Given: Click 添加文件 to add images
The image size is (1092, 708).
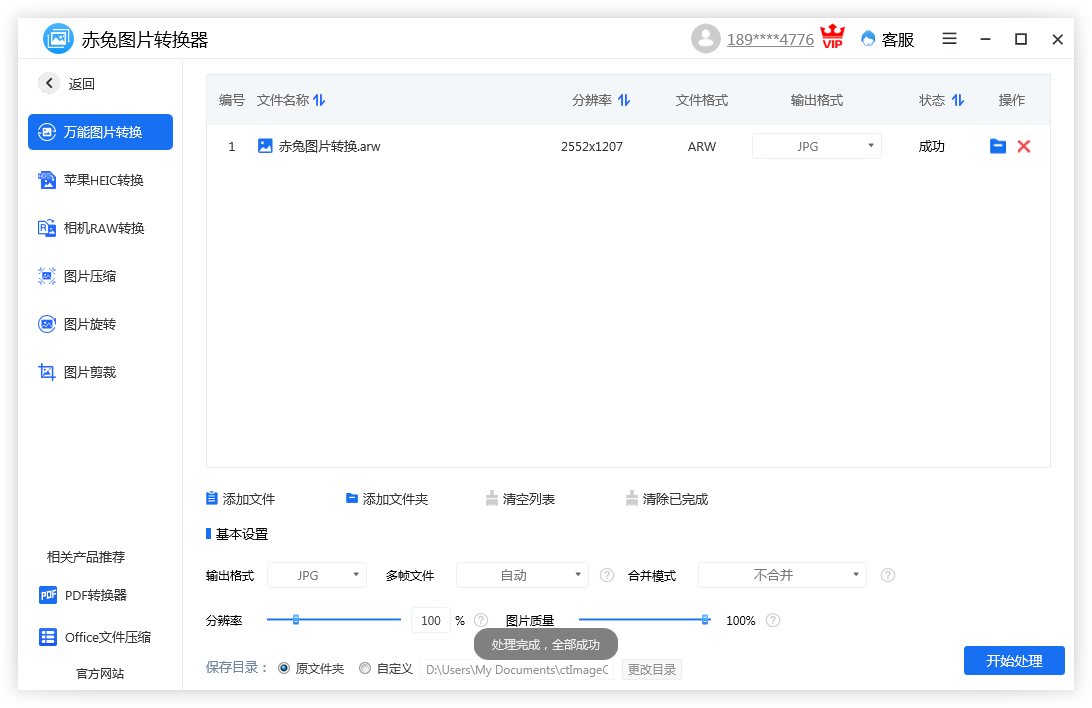Looking at the screenshot, I should [240, 499].
